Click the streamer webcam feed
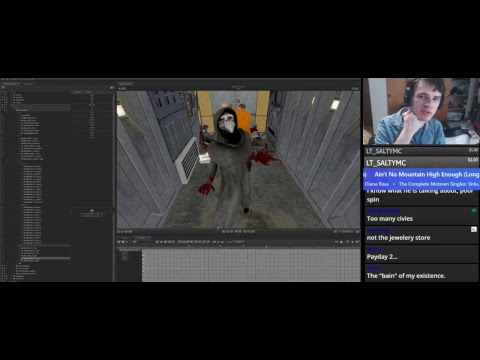The width and height of the screenshot is (480, 360). [421, 111]
